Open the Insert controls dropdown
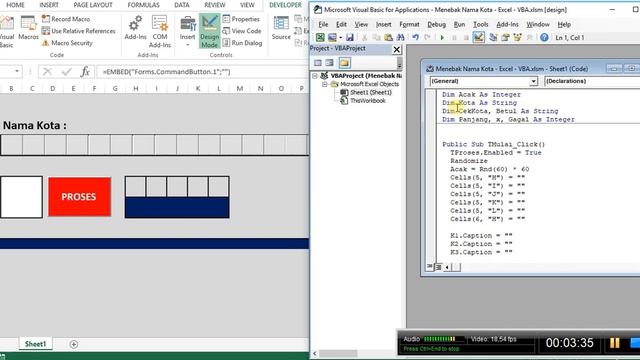 [x=188, y=32]
